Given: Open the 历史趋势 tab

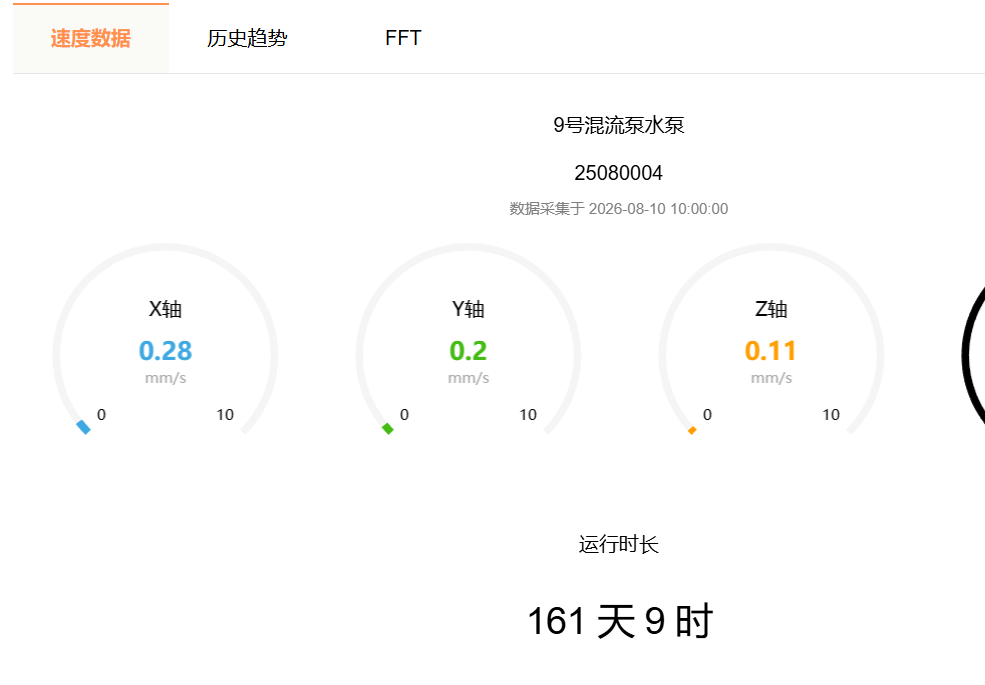Looking at the screenshot, I should click(x=247, y=38).
